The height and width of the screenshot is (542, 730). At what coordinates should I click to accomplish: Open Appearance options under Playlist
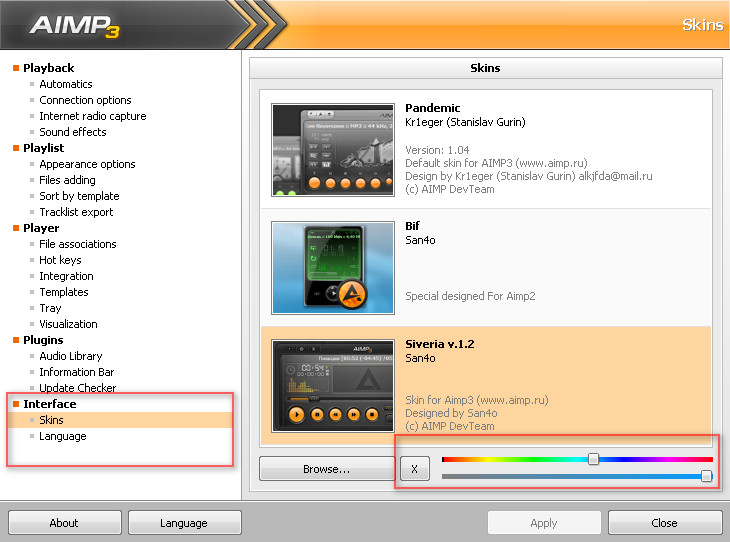pos(87,164)
